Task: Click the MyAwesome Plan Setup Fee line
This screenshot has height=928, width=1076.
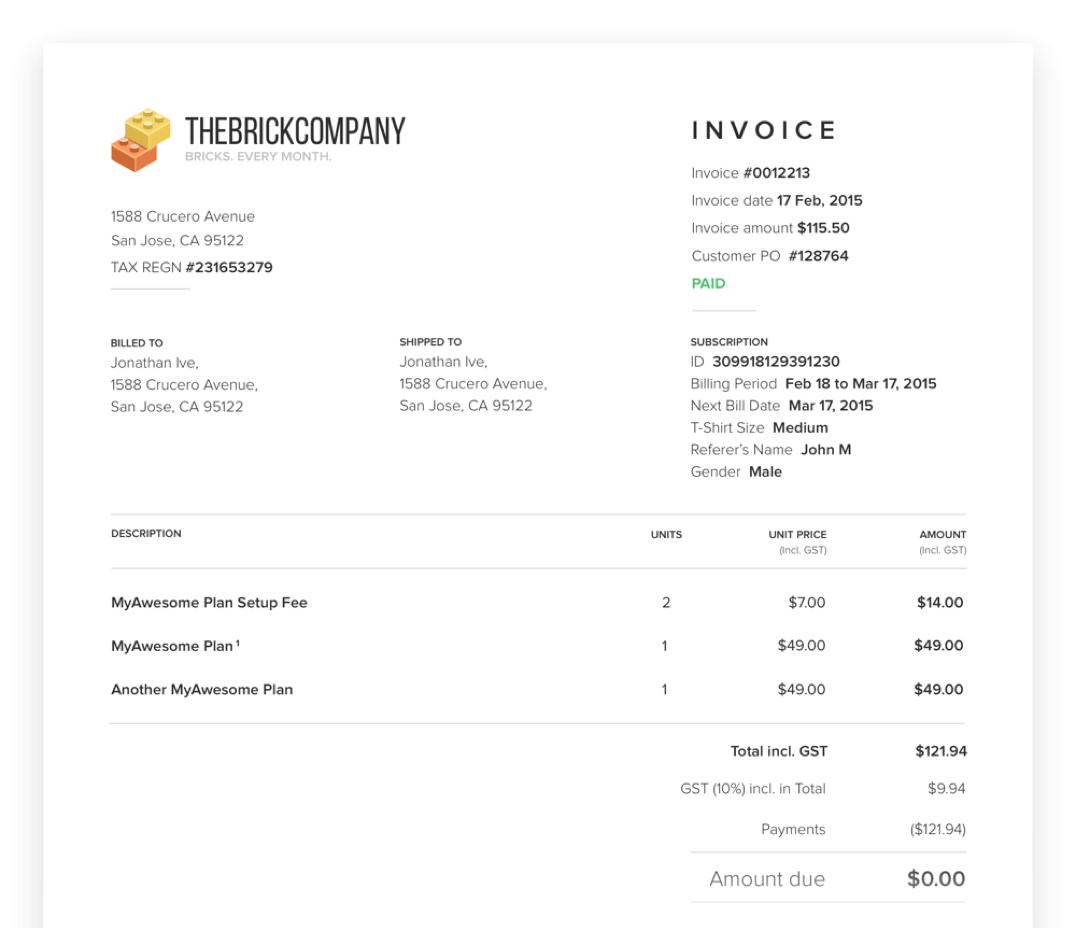Action: coord(208,602)
